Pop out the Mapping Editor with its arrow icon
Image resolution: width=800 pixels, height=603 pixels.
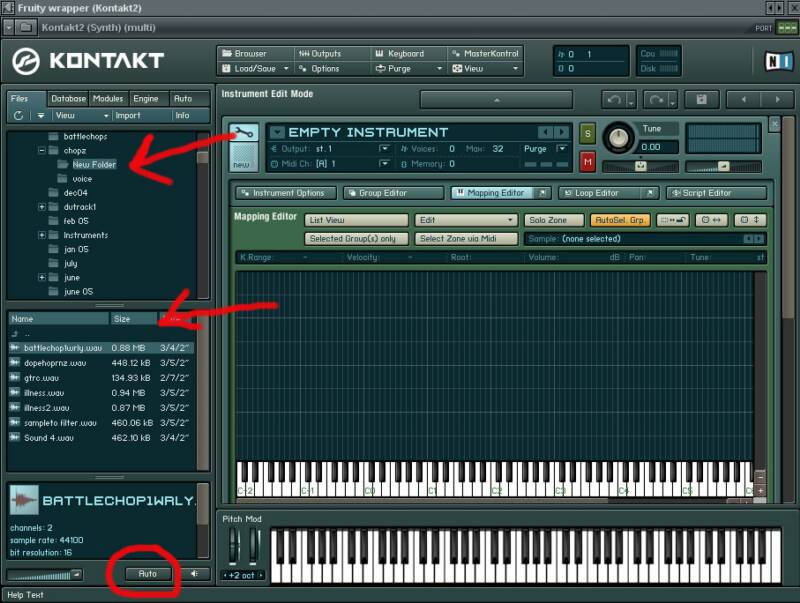pos(542,193)
